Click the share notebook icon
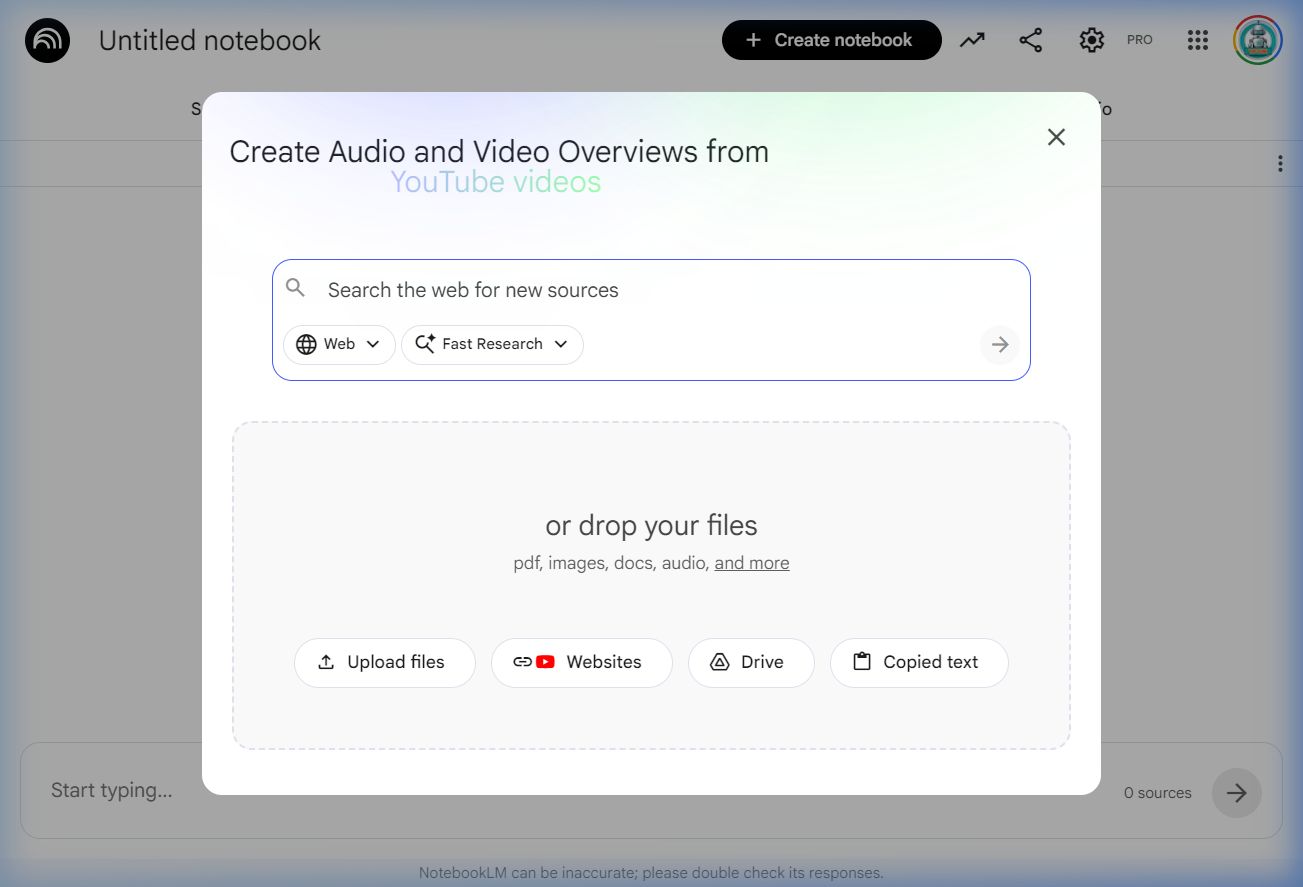1303x887 pixels. pos(1030,40)
